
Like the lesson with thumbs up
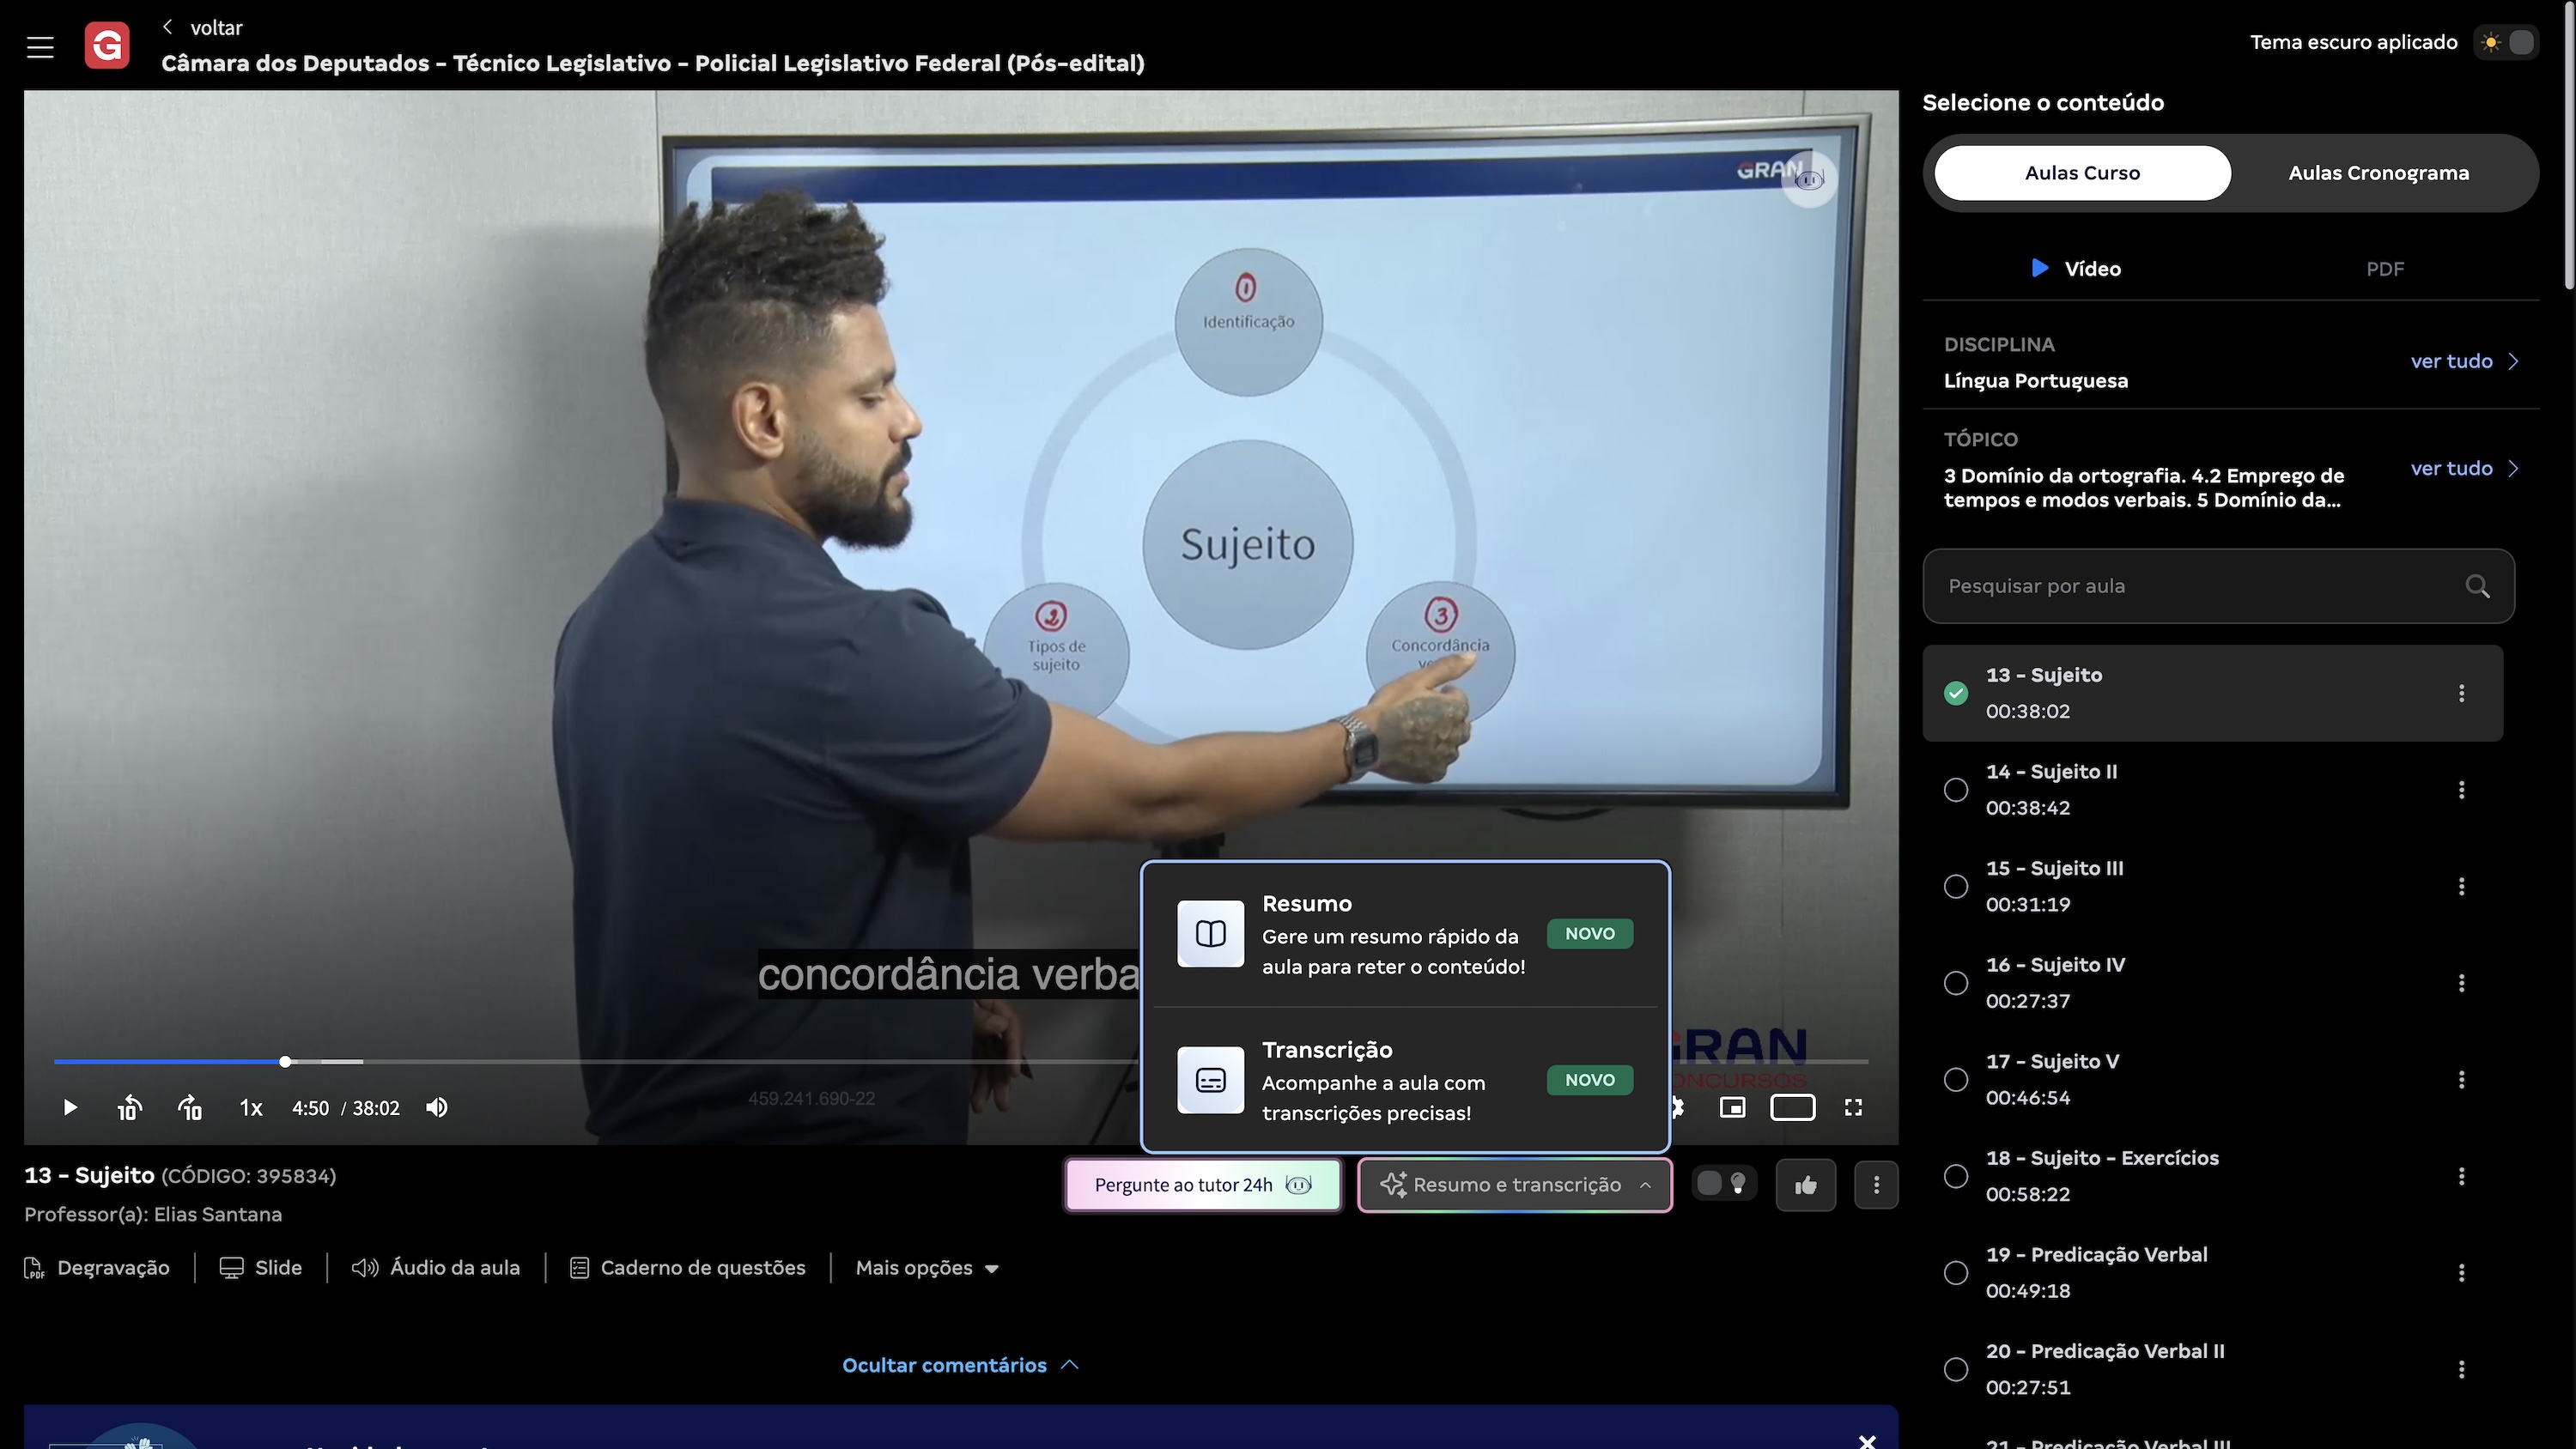[1805, 1185]
